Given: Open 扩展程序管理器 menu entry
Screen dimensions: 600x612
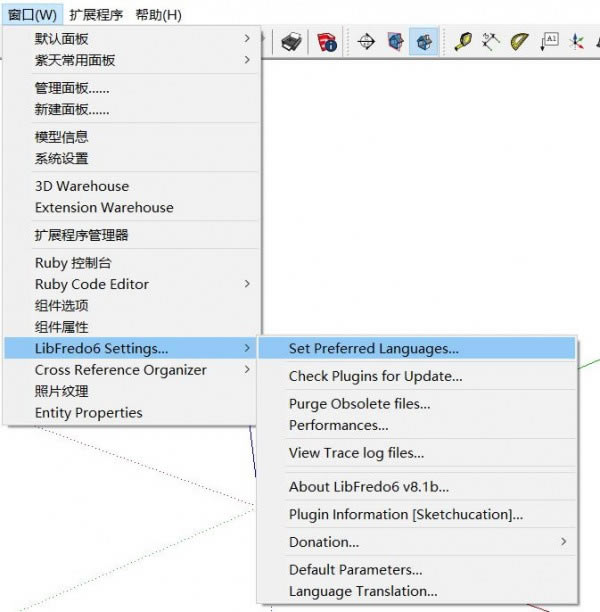Looking at the screenshot, I should (x=132, y=235).
